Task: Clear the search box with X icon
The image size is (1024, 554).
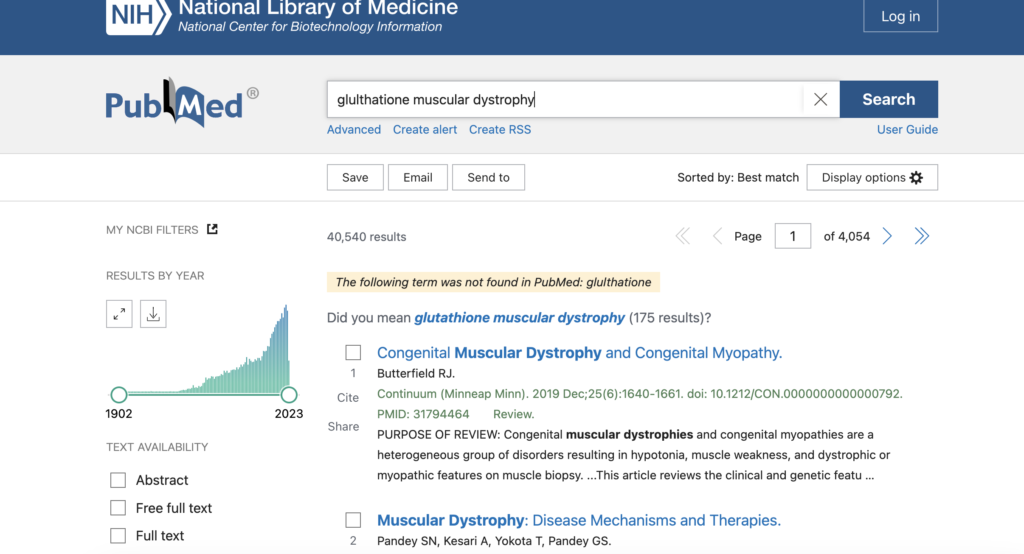Action: 820,99
